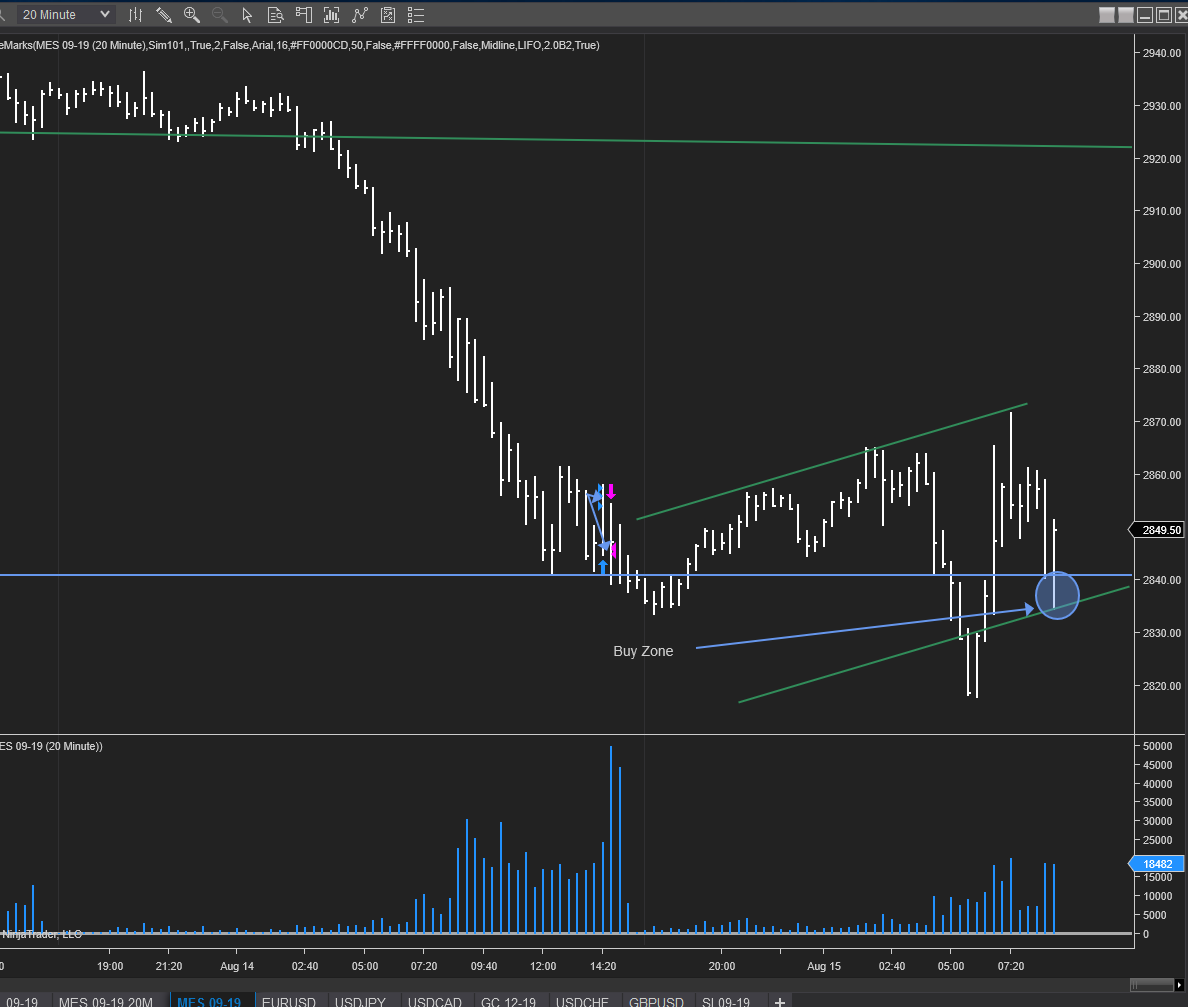Switch to the GBPUSD tab
Screen dimensions: 1188x1007
656,1000
